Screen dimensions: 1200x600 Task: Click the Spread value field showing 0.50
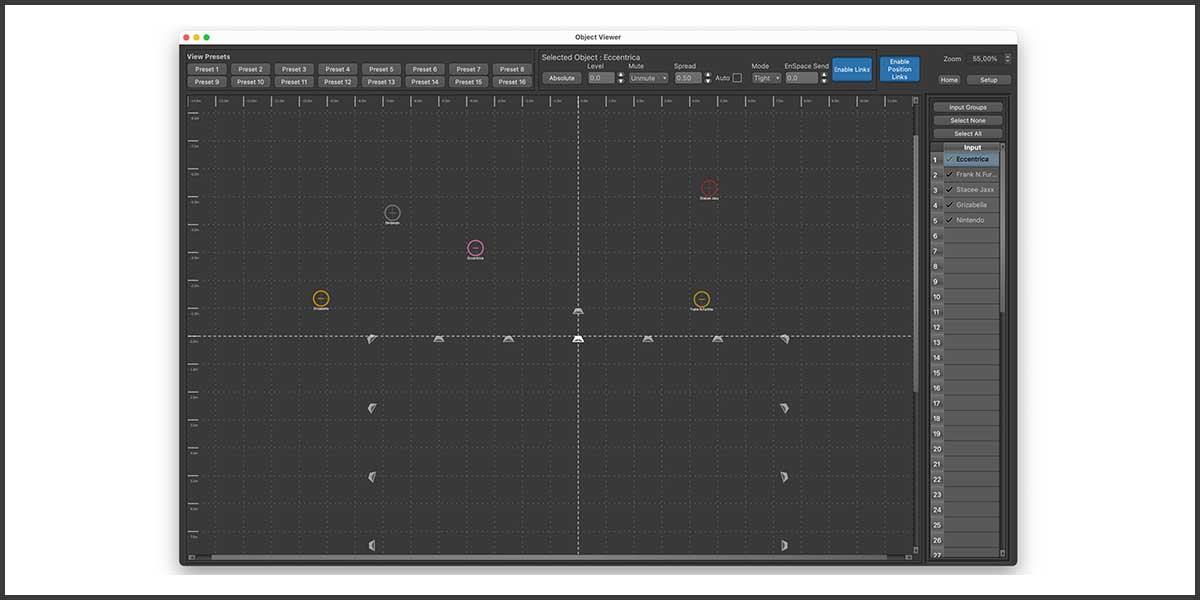[x=689, y=78]
